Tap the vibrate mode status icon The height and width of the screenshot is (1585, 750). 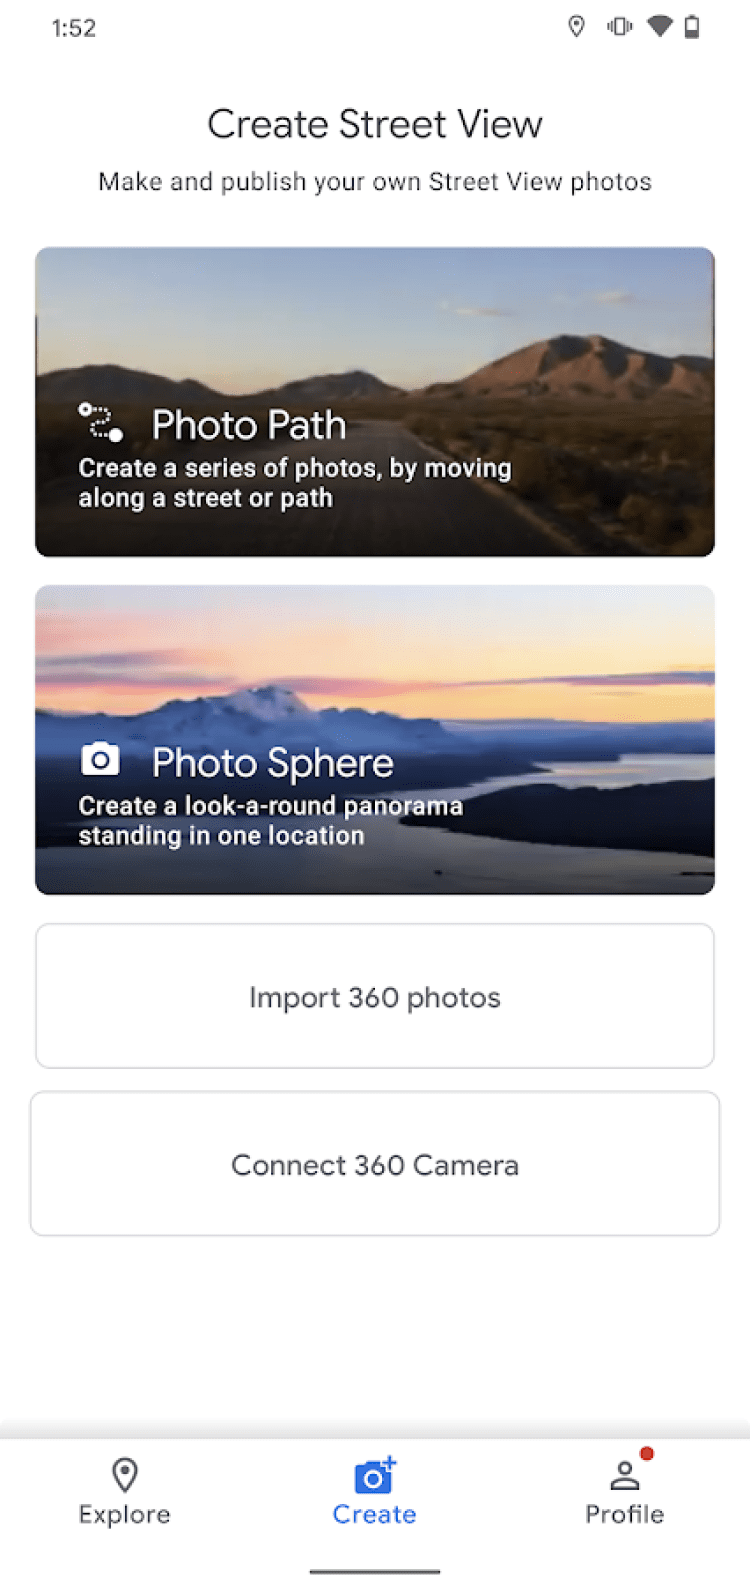pos(619,27)
